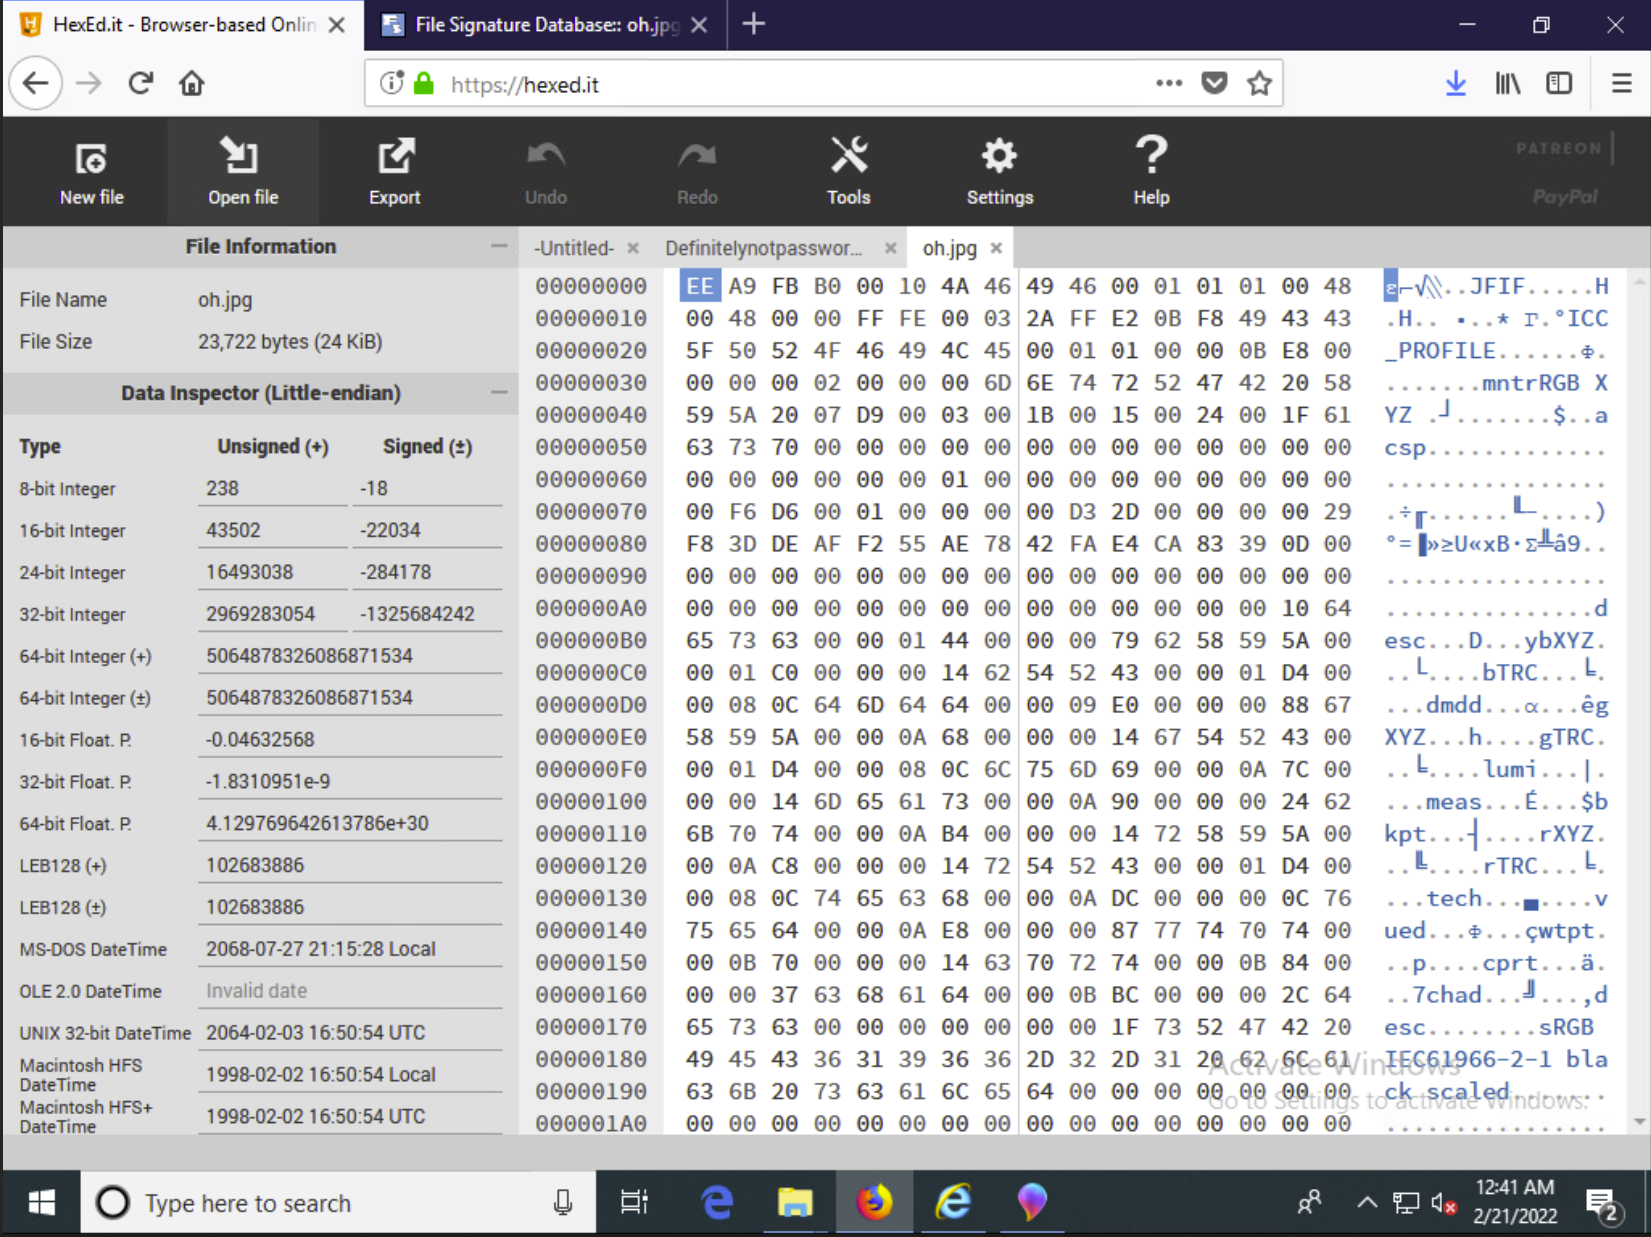Open Microsoft Edge from the taskbar

(x=716, y=1202)
